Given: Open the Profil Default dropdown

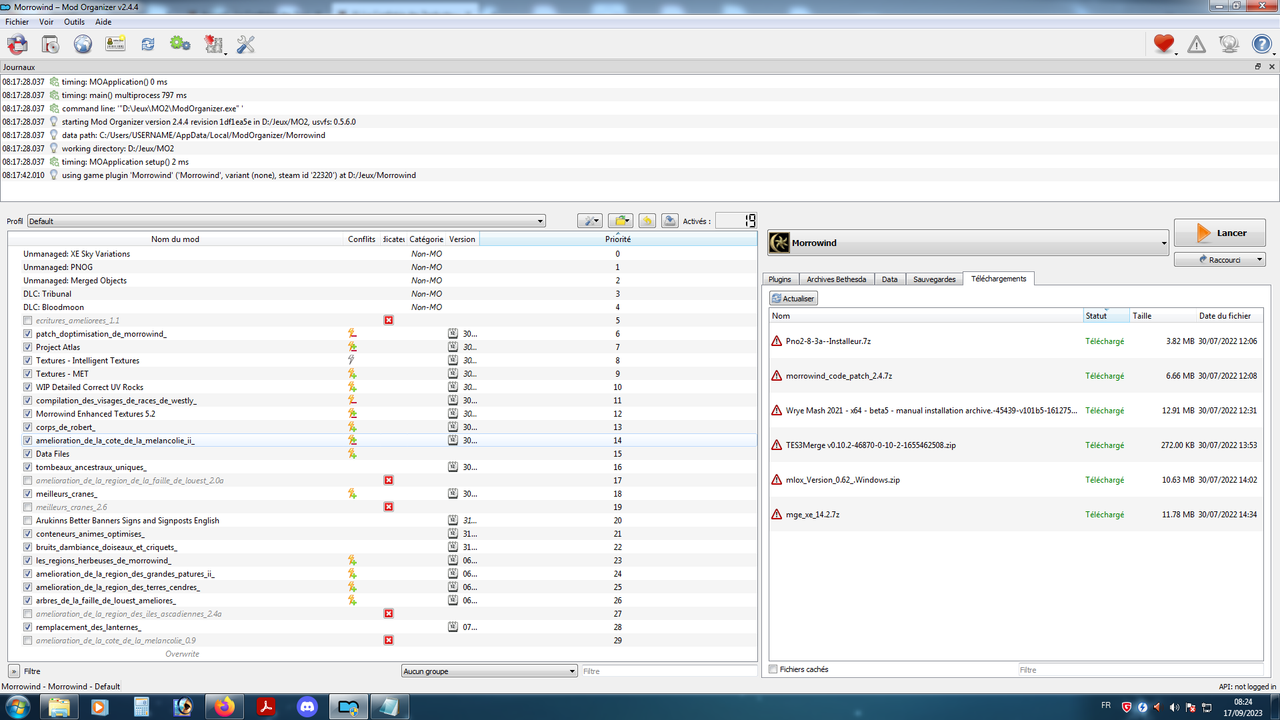Looking at the screenshot, I should 286,221.
